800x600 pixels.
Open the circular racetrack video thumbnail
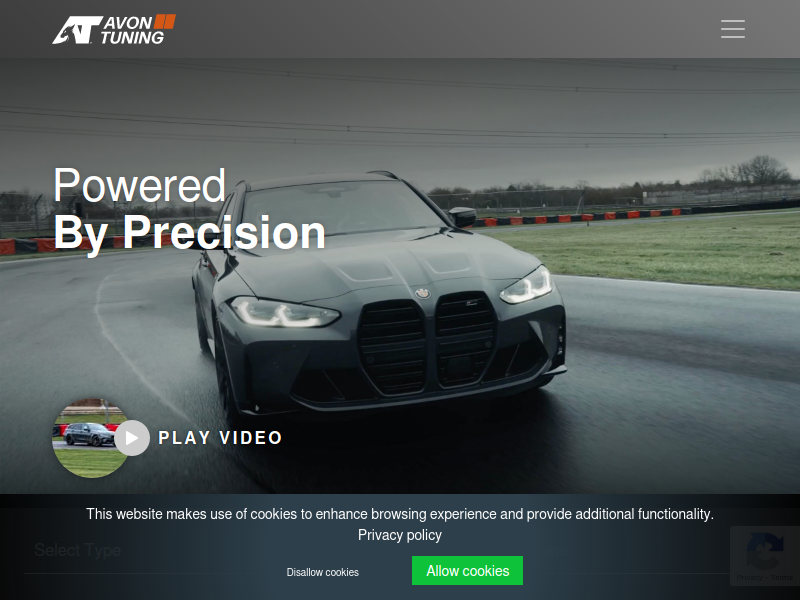(89, 438)
